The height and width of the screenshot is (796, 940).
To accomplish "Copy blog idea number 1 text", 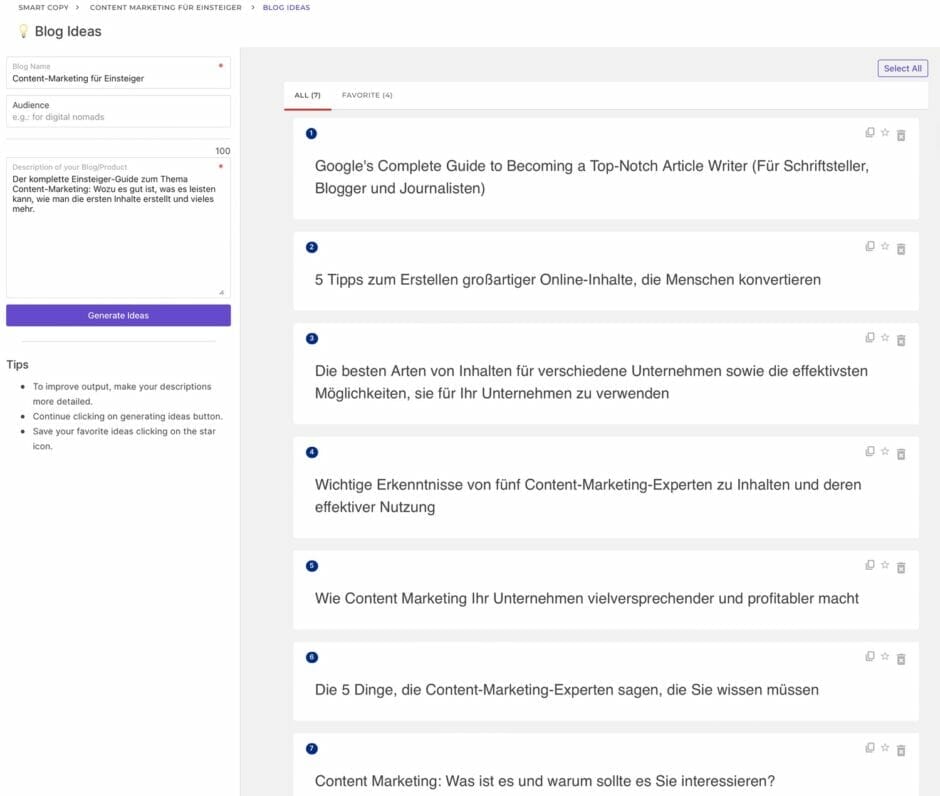I will coord(869,133).
